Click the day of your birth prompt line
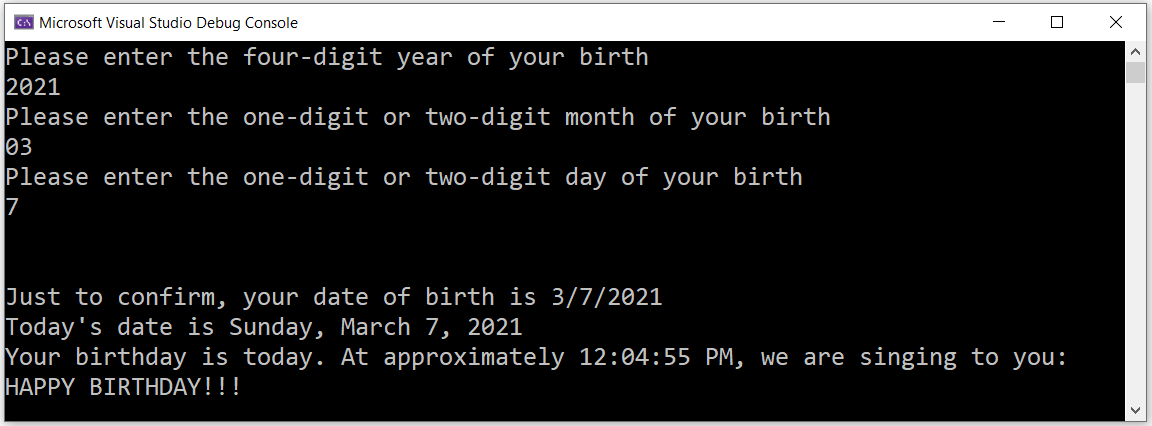Image resolution: width=1152 pixels, height=426 pixels. pos(404,177)
